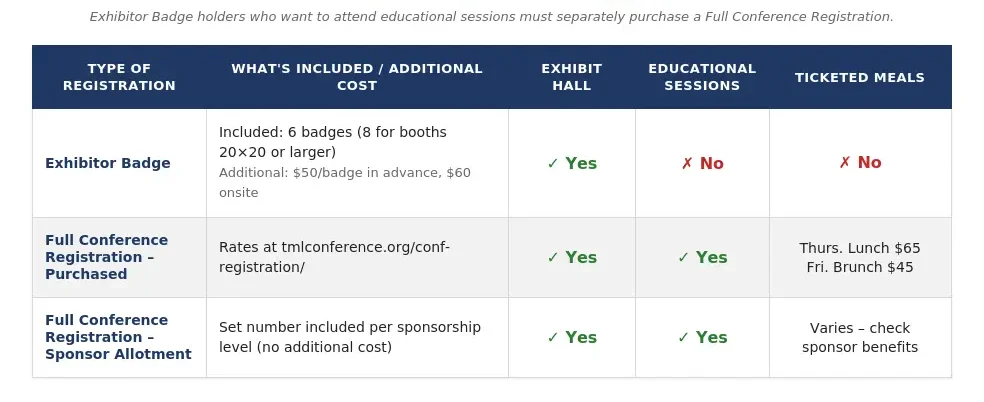984x402 pixels.
Task: Select Full Conference Registration – Sponsor Allotment label
Action: pos(119,337)
